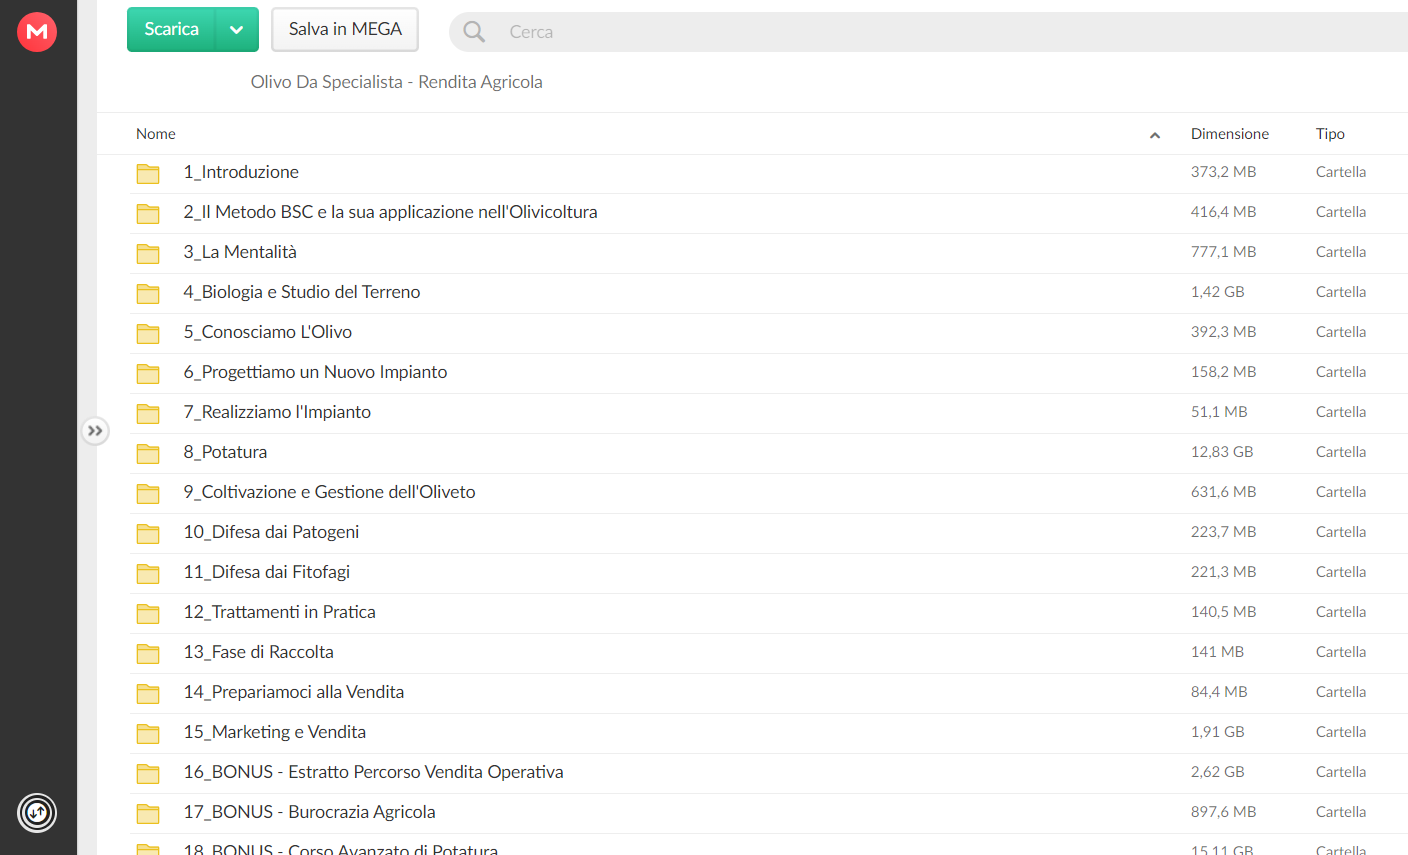Click Salva in MEGA button

(345, 29)
